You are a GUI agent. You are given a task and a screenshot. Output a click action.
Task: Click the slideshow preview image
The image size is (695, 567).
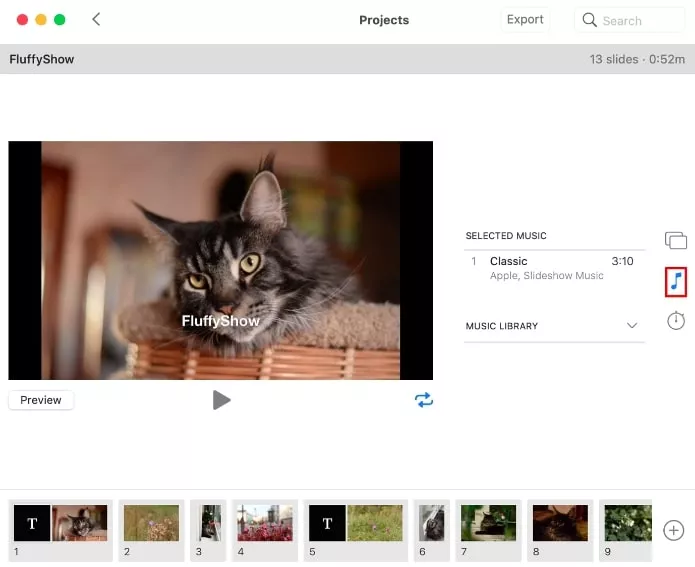221,260
